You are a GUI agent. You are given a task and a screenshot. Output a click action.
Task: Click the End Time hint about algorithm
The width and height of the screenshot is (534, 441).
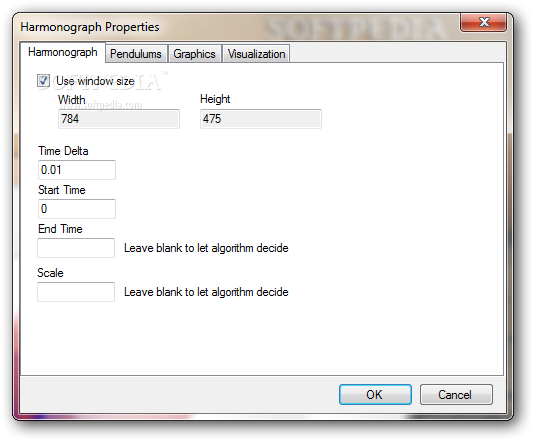pyautogui.click(x=206, y=248)
